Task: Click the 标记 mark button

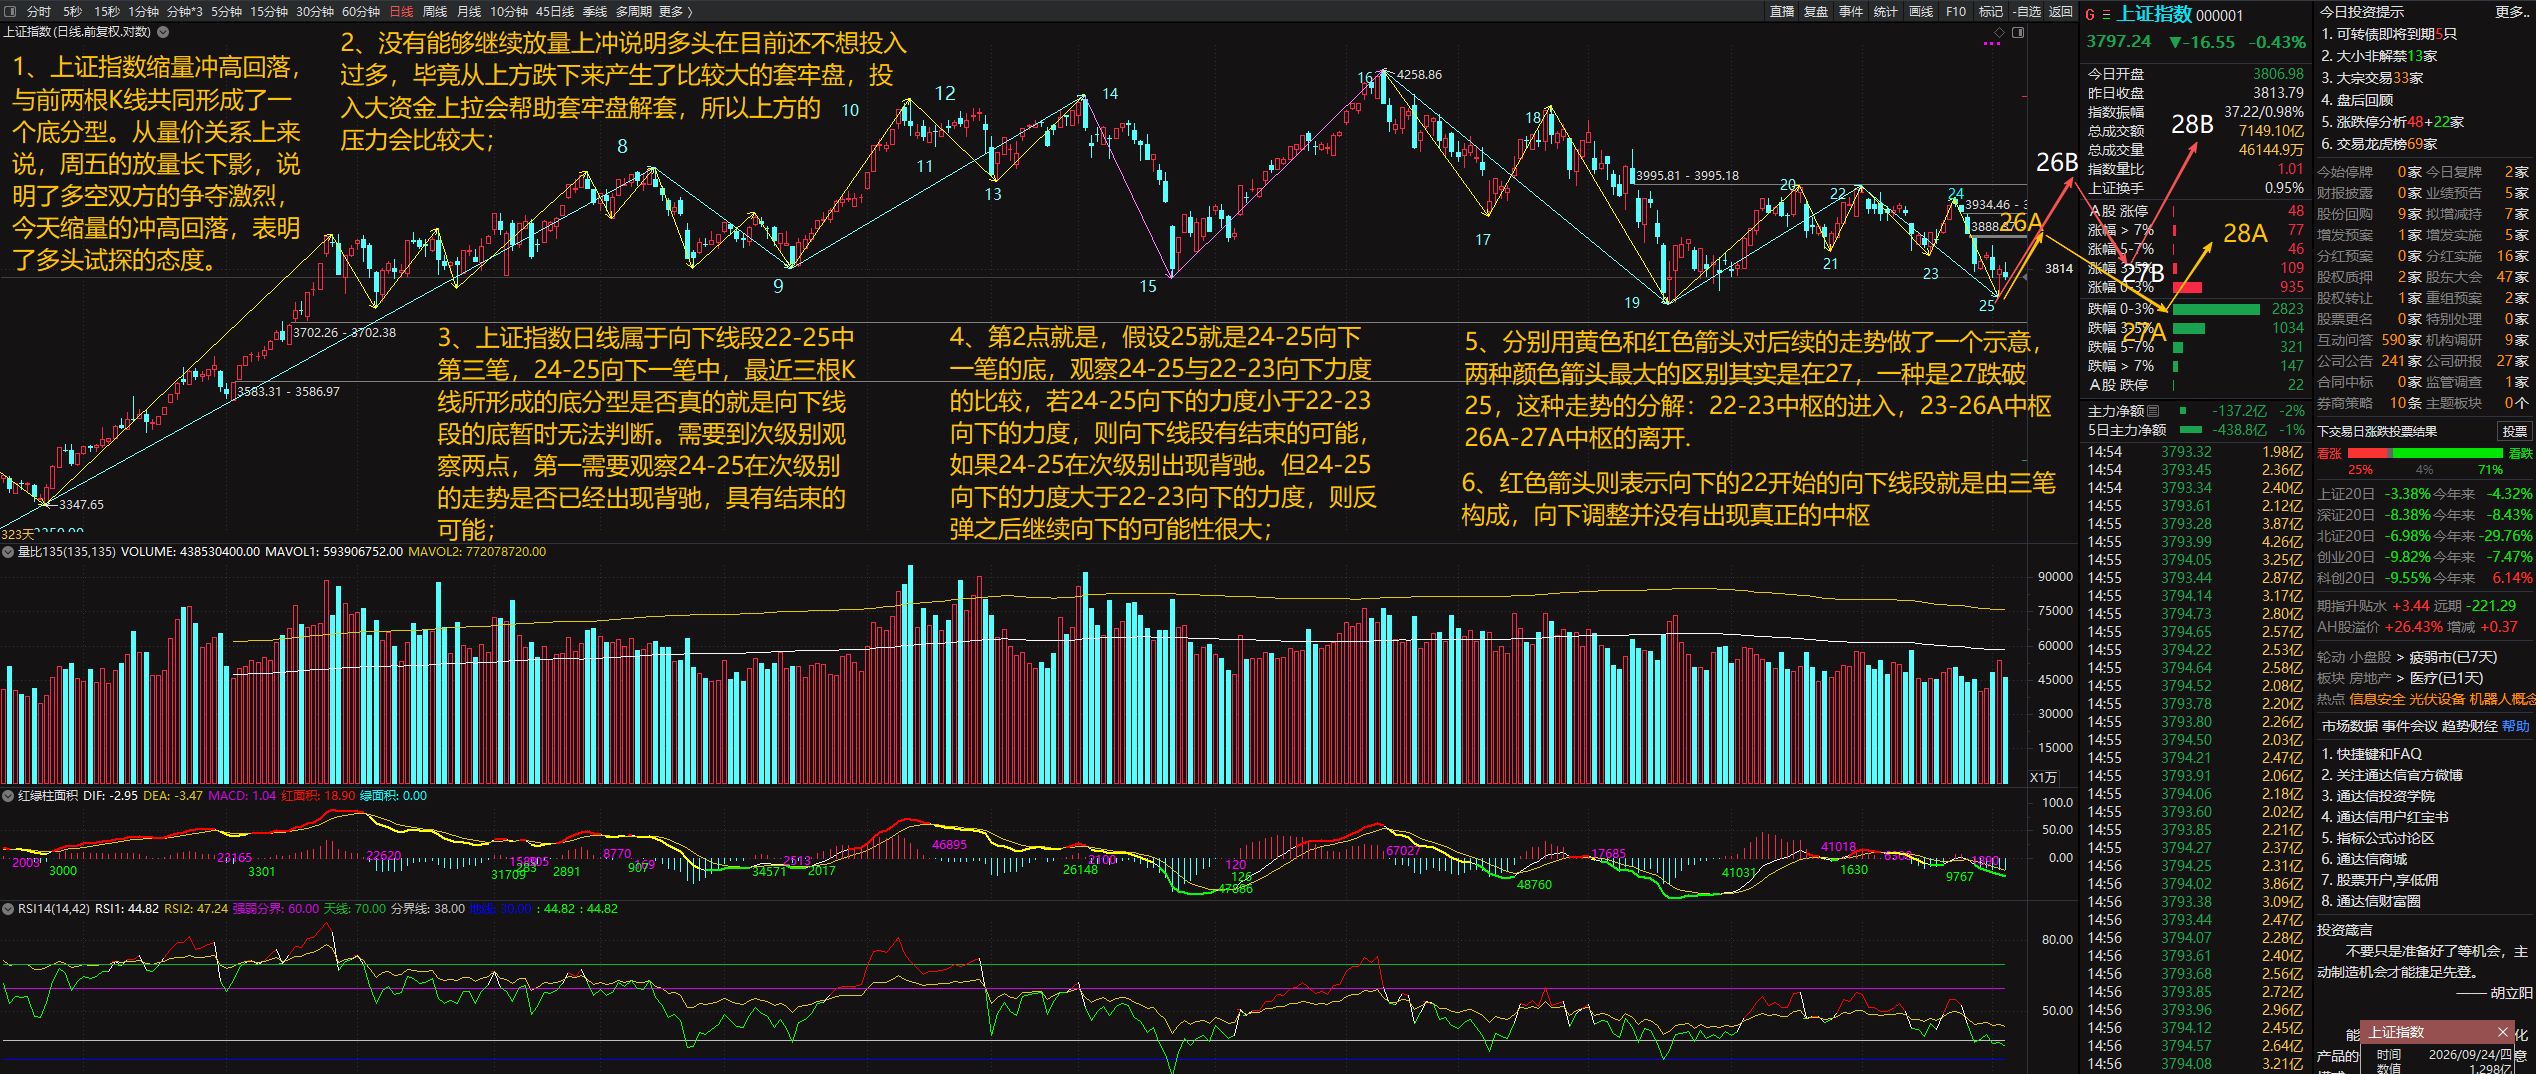Action: tap(1991, 11)
